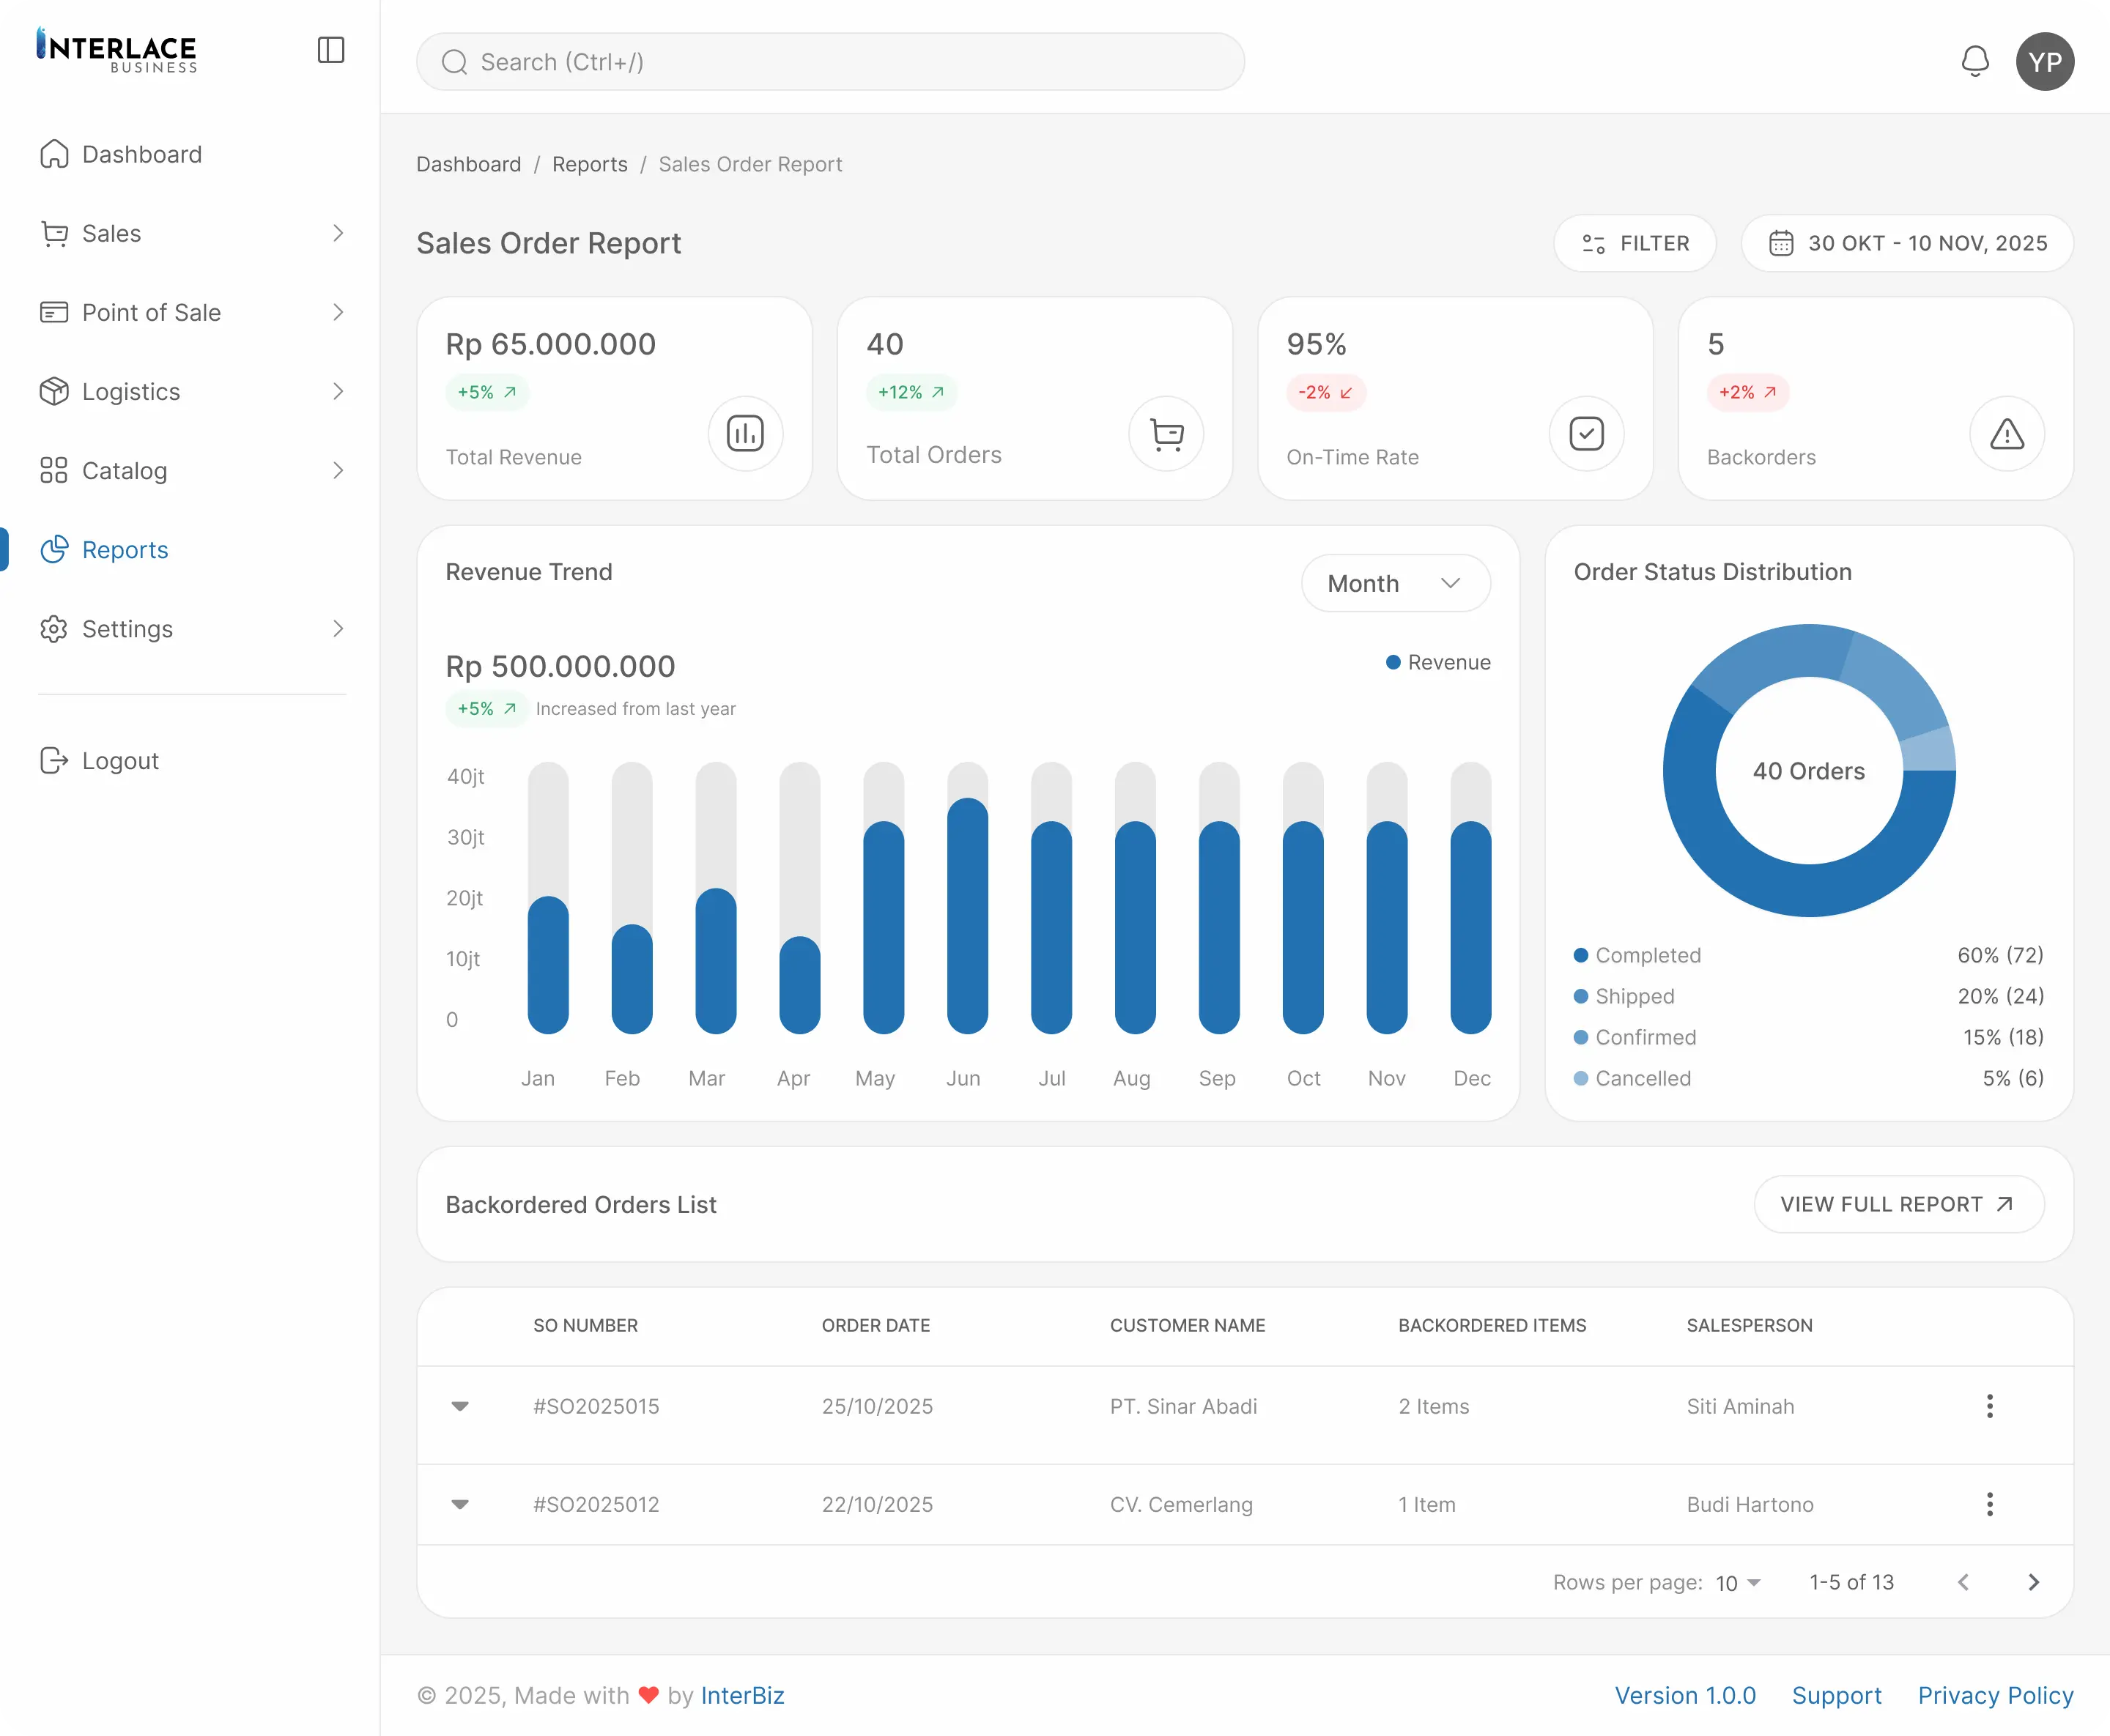The height and width of the screenshot is (1736, 2110).
Task: Click the On-Time Rate checkmark icon
Action: [1587, 434]
